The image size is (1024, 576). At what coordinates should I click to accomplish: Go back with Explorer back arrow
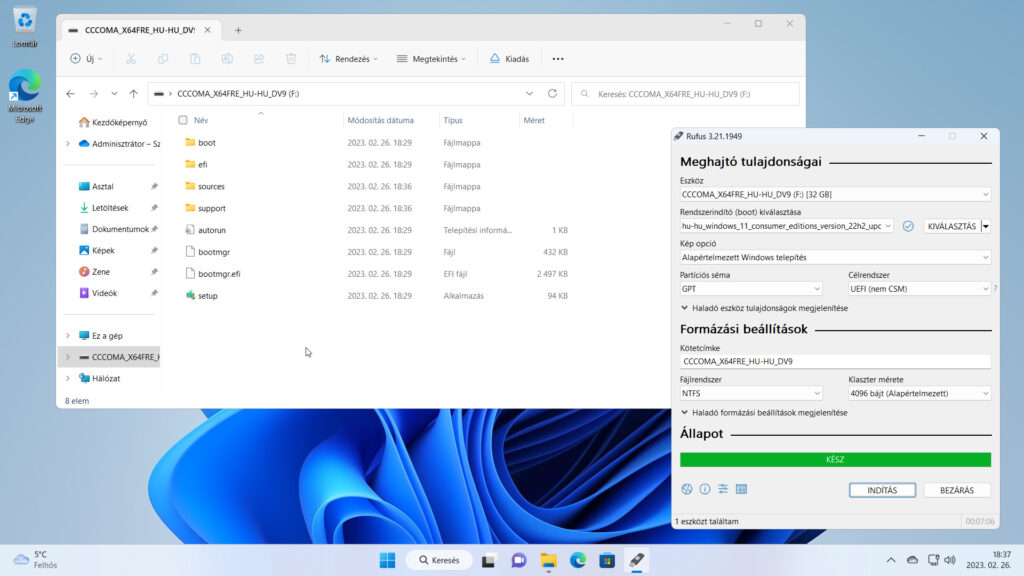pyautogui.click(x=71, y=94)
